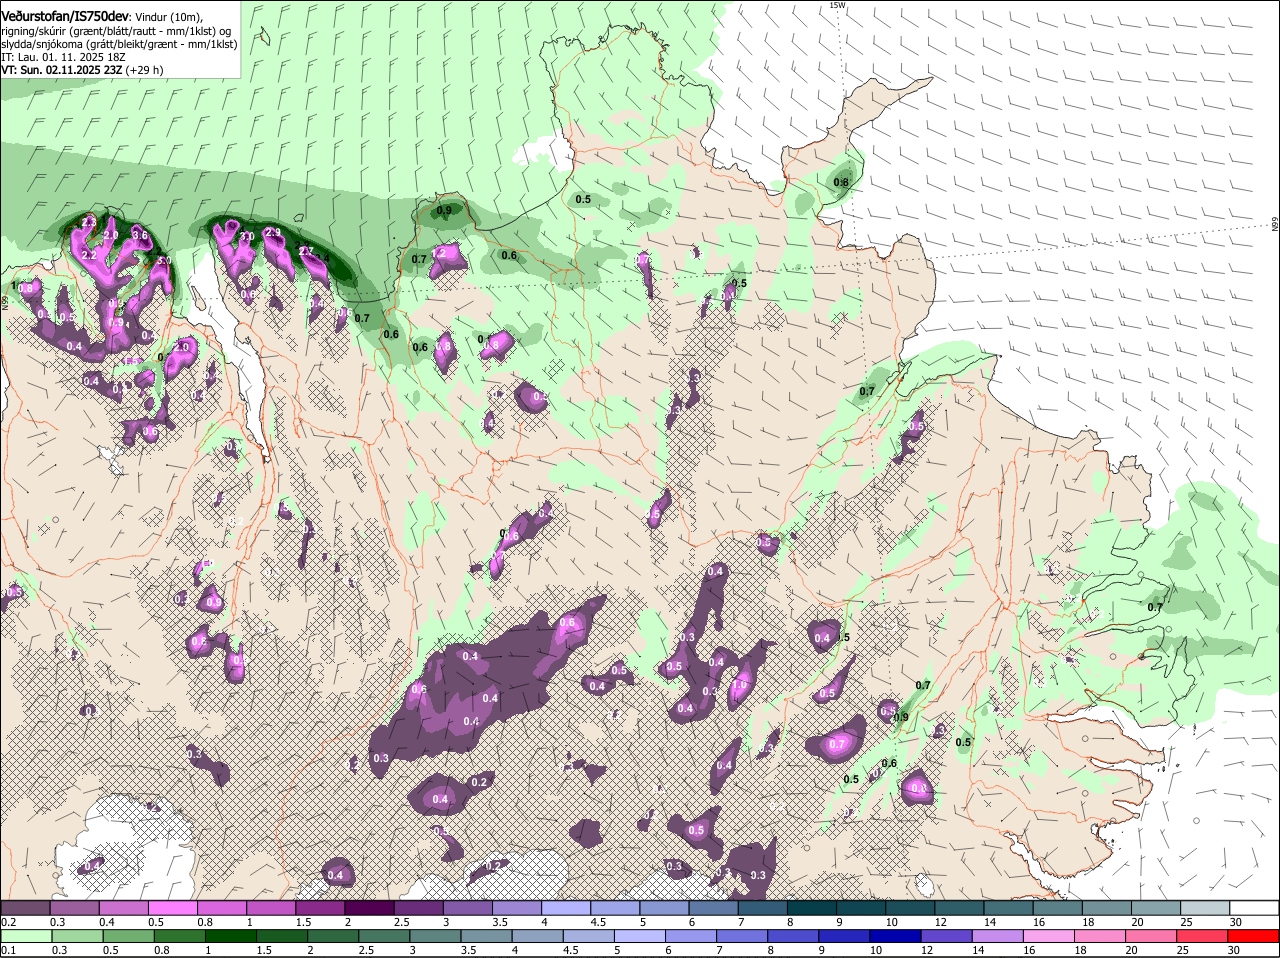This screenshot has width=1280, height=958.
Task: Click 'slydda/snjókoma' in the legend description
Action: click(x=41, y=44)
